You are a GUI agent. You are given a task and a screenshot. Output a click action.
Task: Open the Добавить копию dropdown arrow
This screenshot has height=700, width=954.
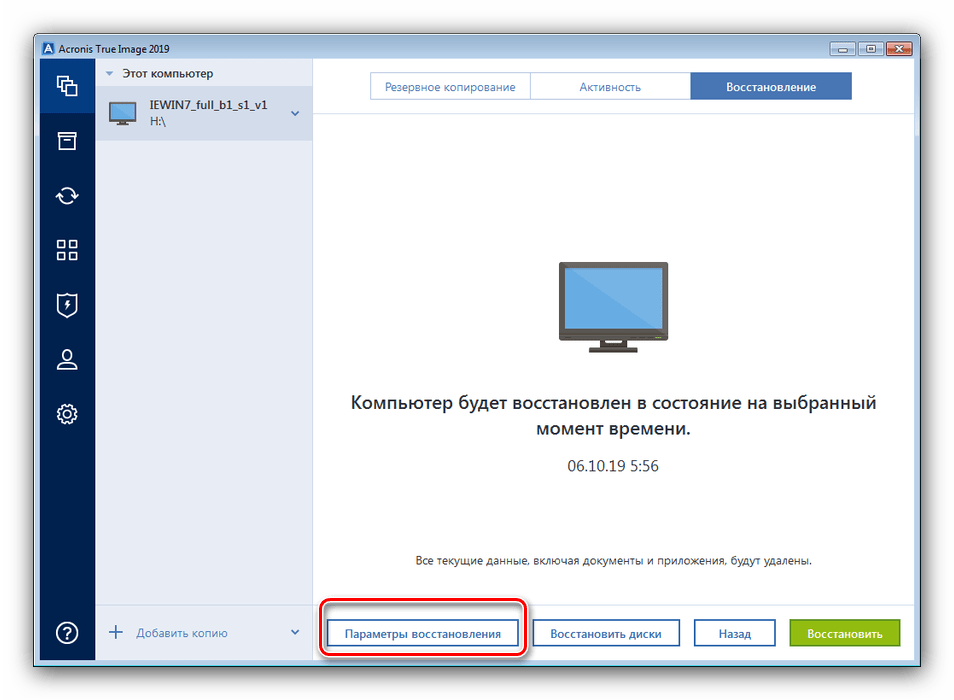click(295, 632)
